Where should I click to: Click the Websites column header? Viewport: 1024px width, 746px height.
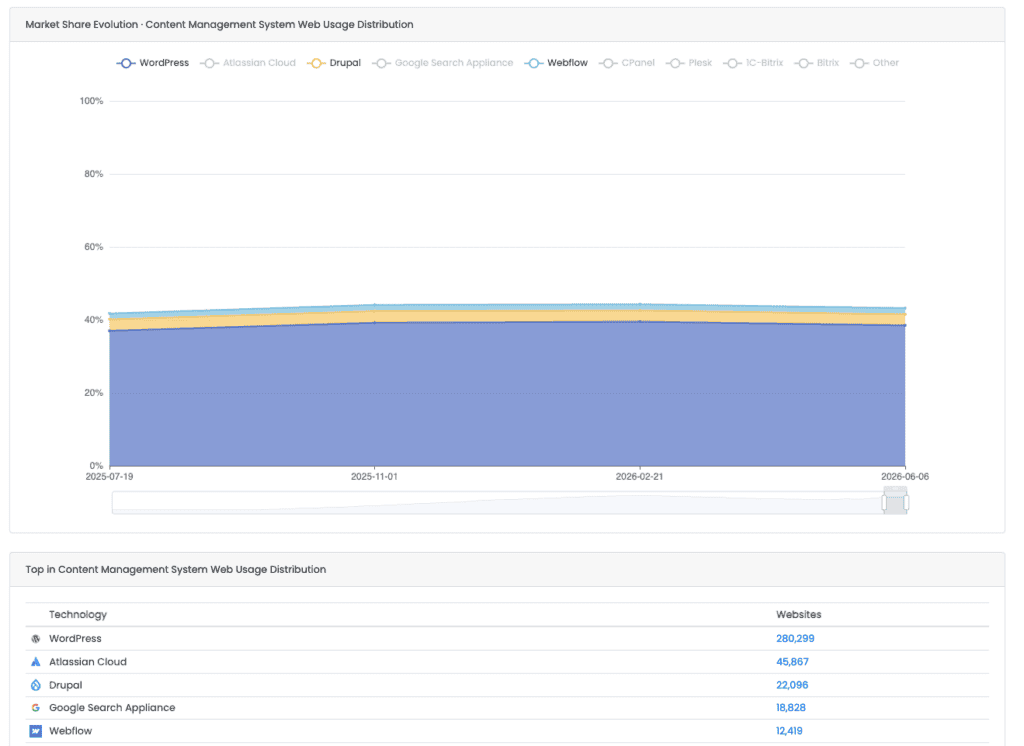point(799,615)
